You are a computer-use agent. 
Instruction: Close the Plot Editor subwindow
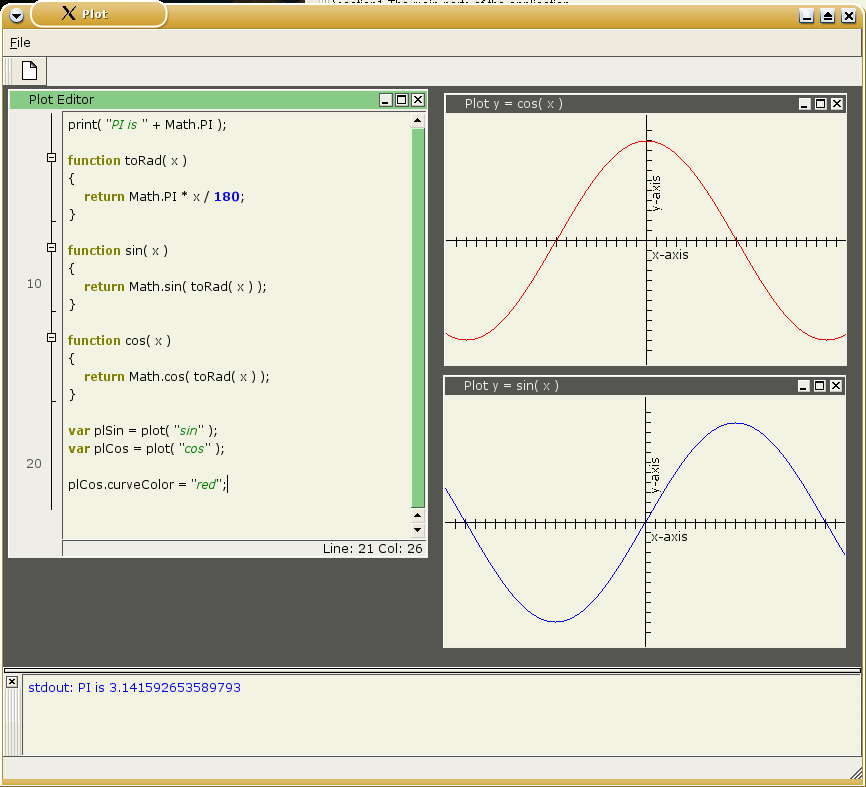418,99
